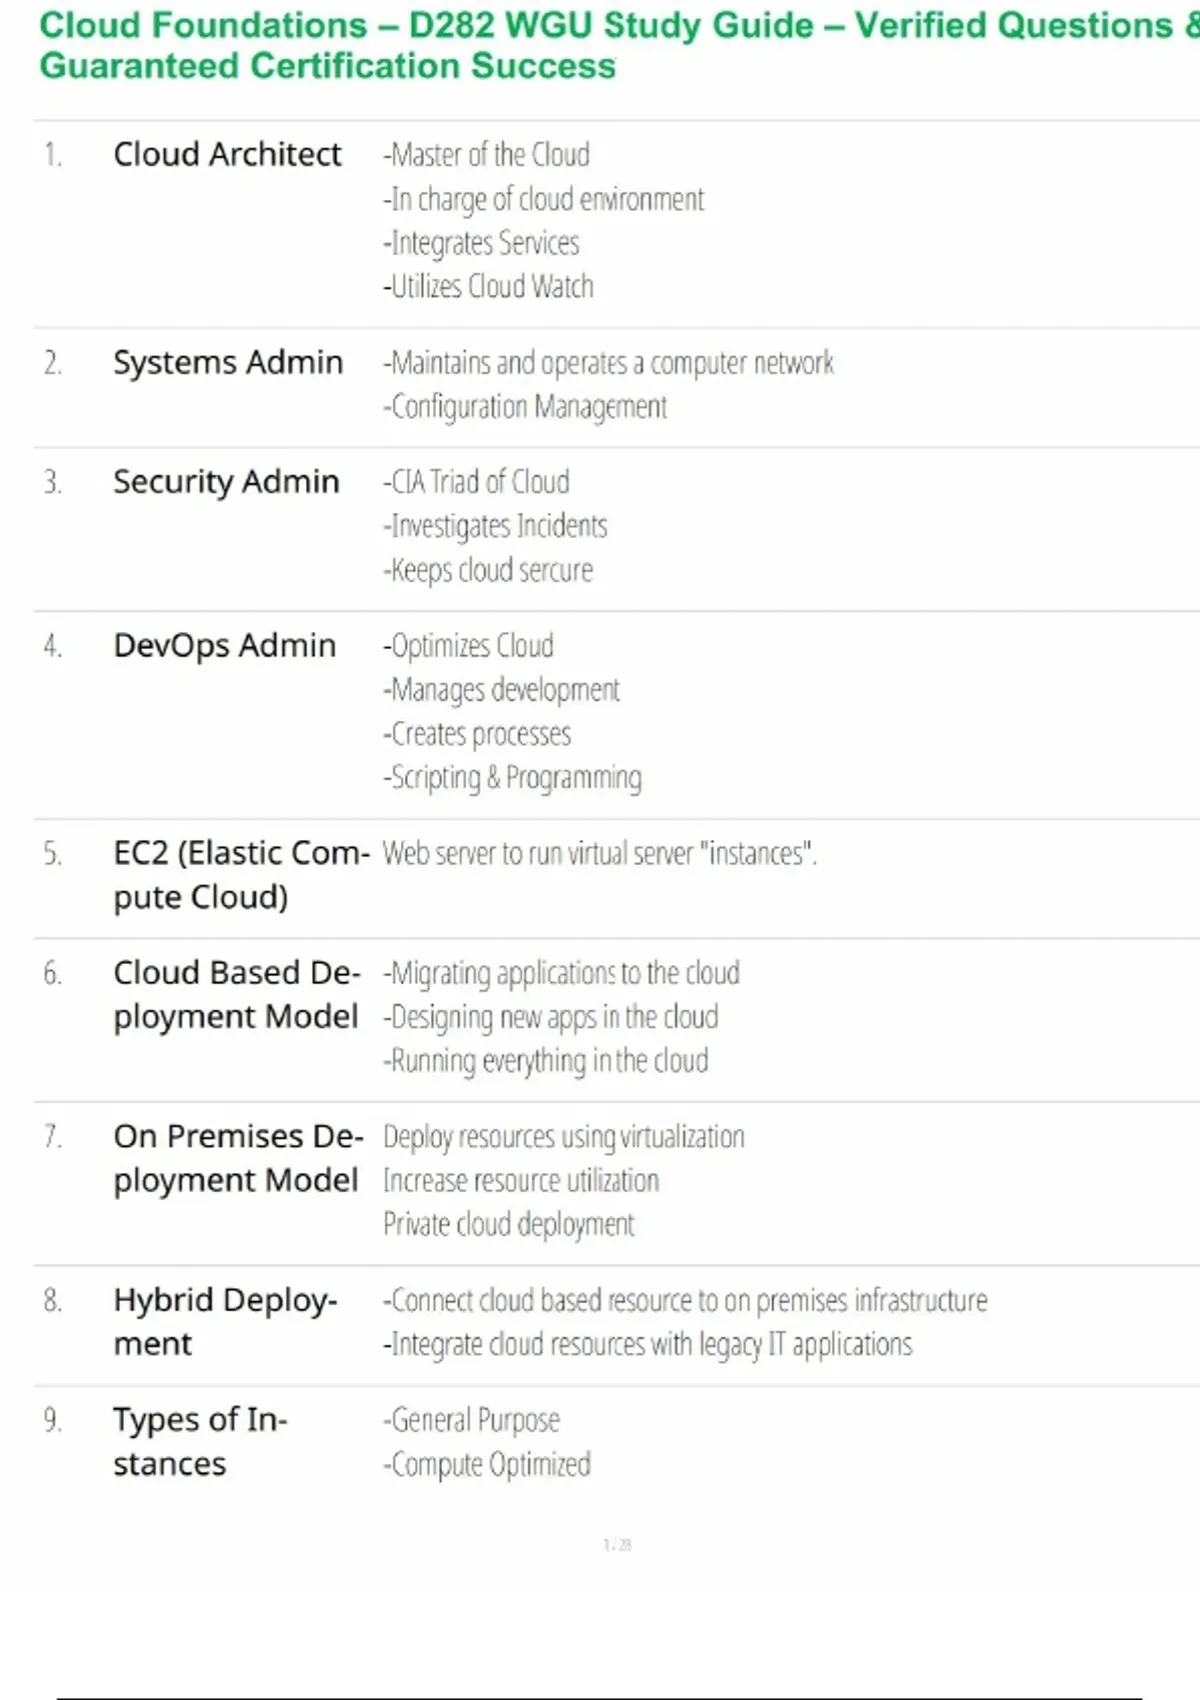Click the term "Cloud Architect"
This screenshot has height=1700, width=1200.
[227, 155]
